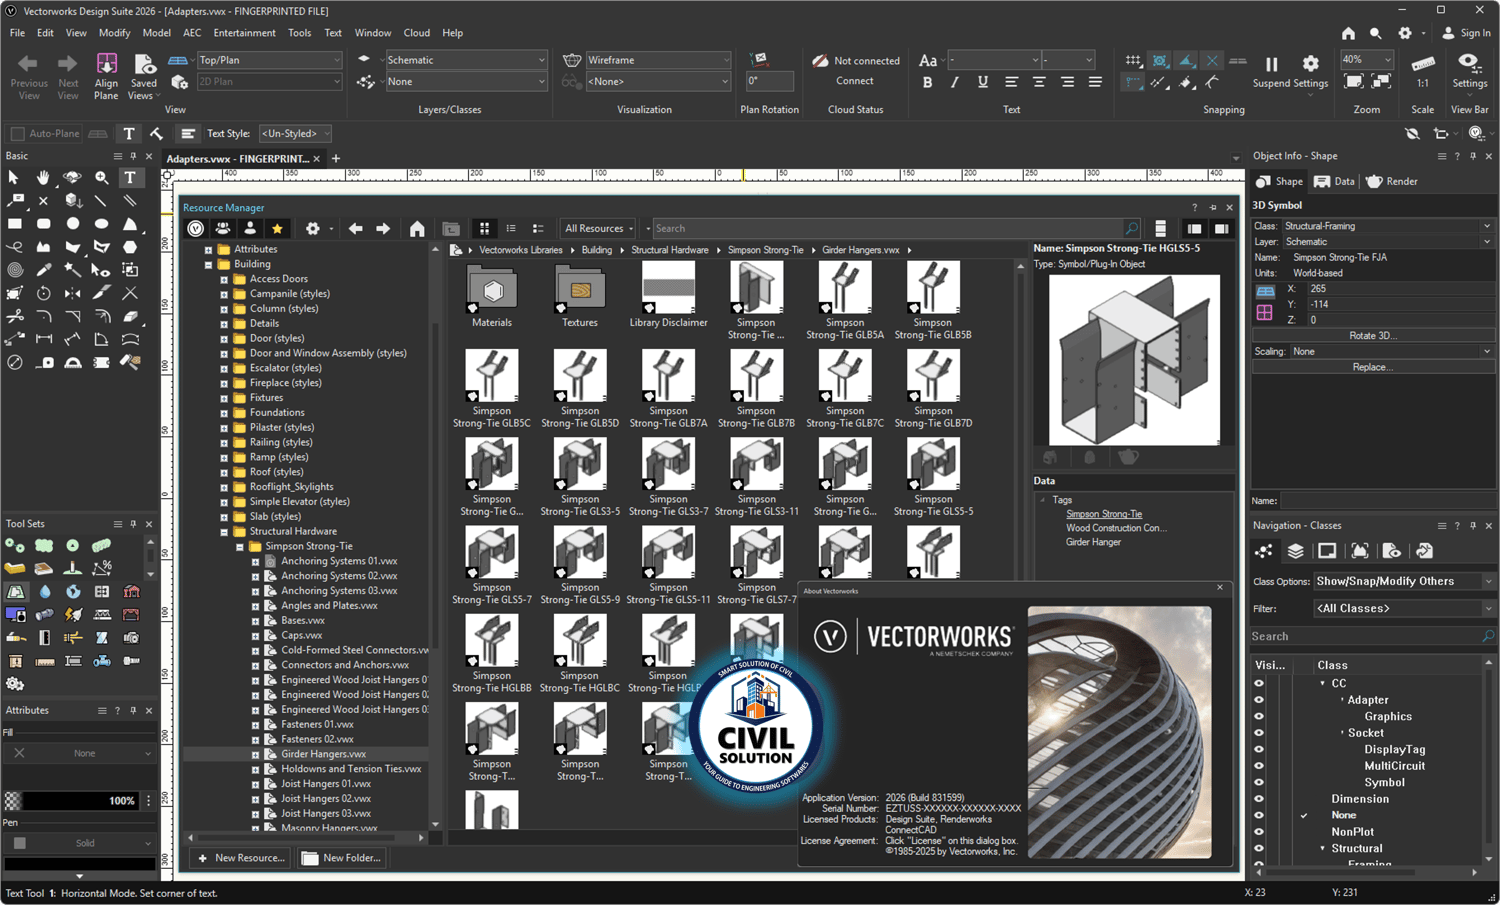This screenshot has height=905, width=1500.
Task: Select the Pan hand tool
Action: (x=43, y=177)
